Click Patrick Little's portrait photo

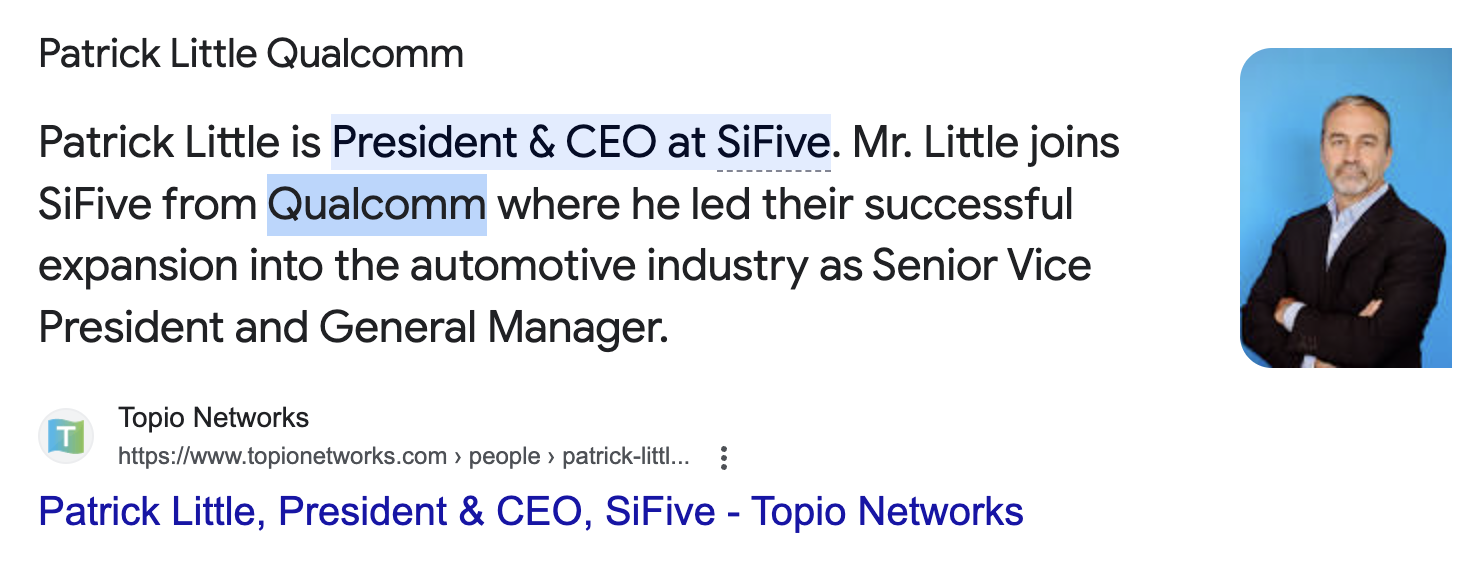point(1345,208)
